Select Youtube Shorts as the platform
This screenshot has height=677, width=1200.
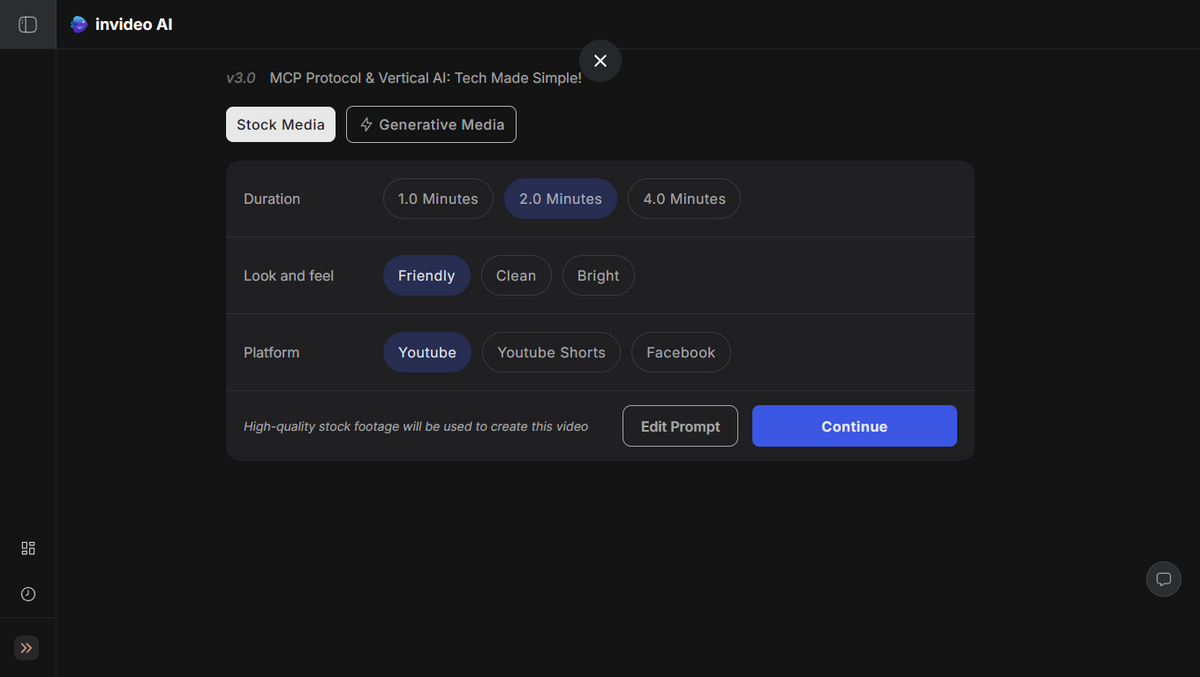[551, 353]
